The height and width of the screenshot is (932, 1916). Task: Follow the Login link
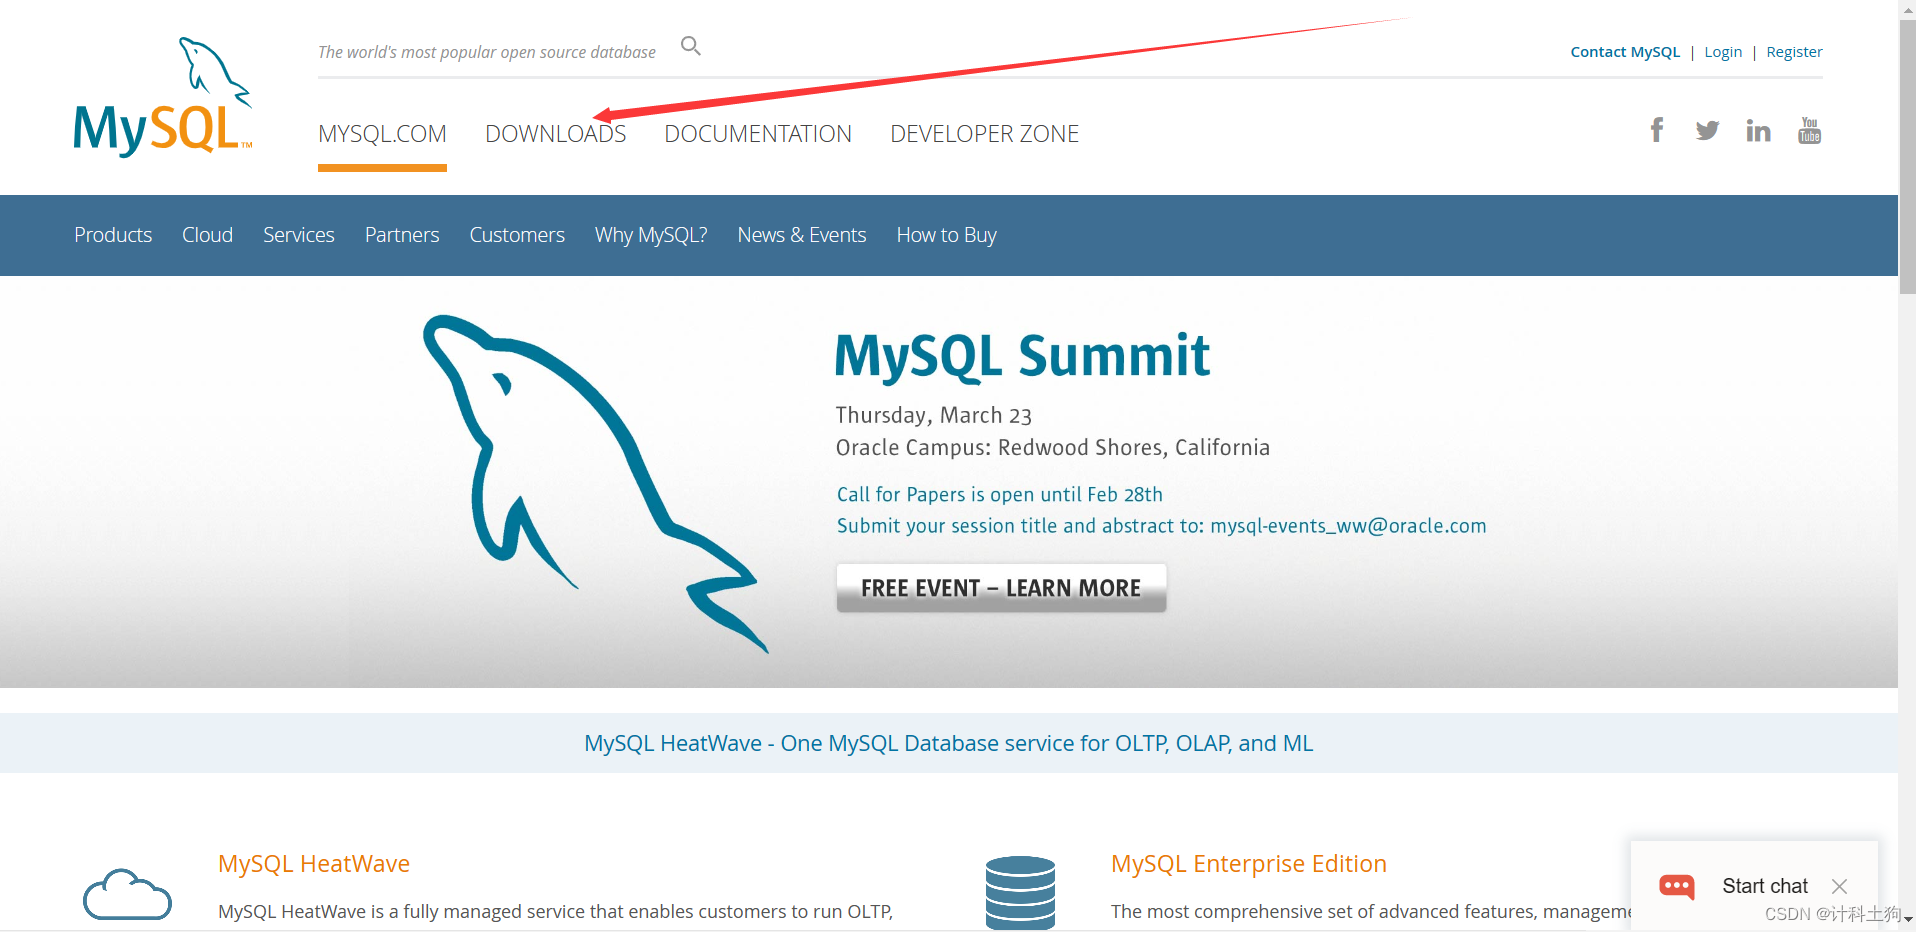1723,52
